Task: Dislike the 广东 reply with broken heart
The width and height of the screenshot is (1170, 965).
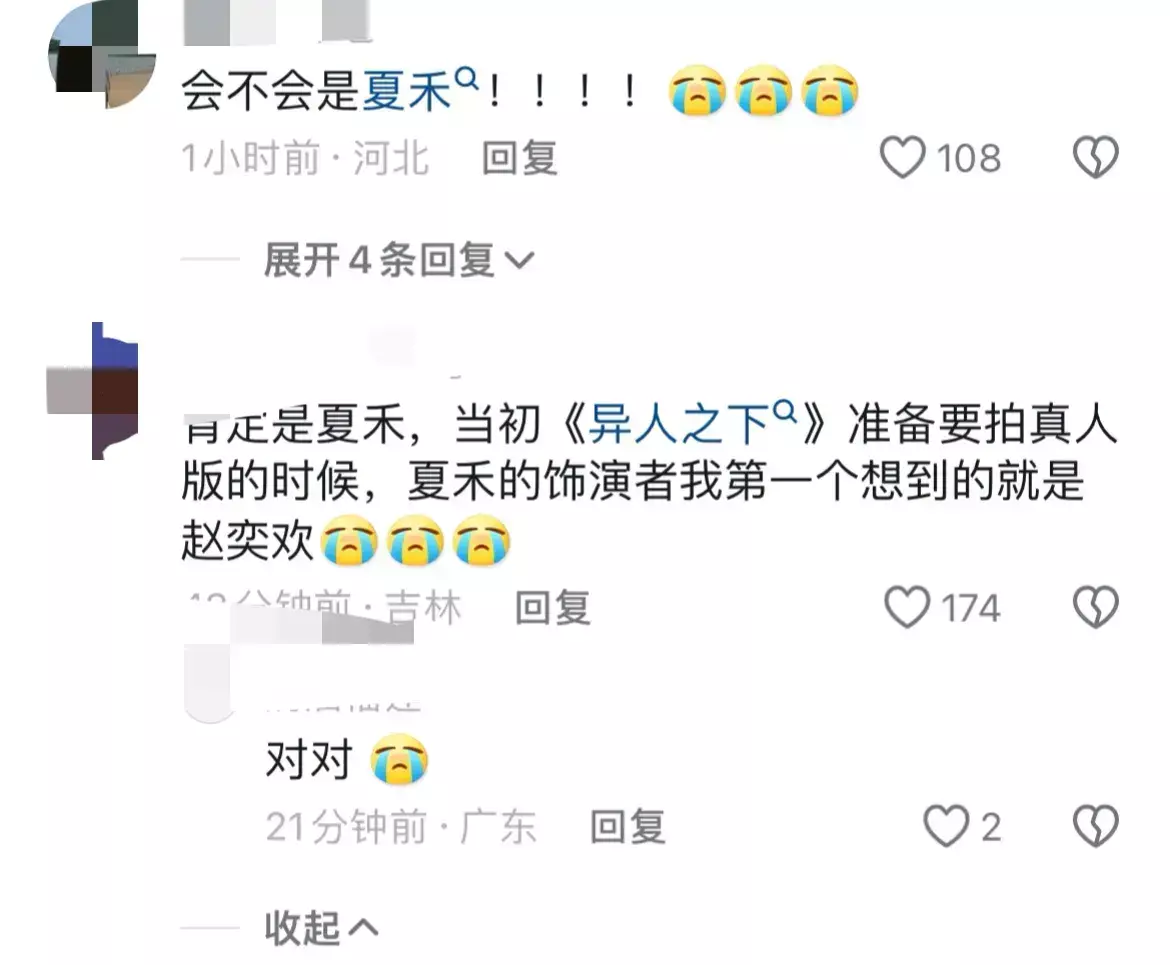Action: point(1095,825)
